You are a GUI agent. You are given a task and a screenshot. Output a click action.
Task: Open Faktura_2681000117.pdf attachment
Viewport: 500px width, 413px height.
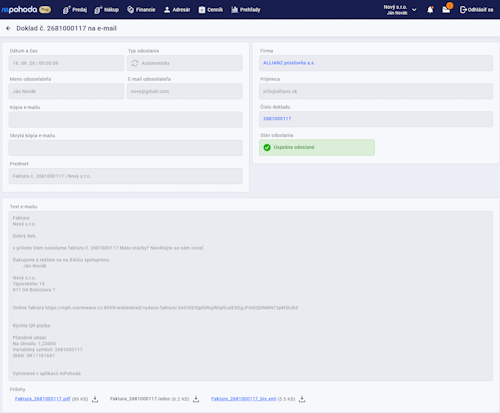[42, 399]
